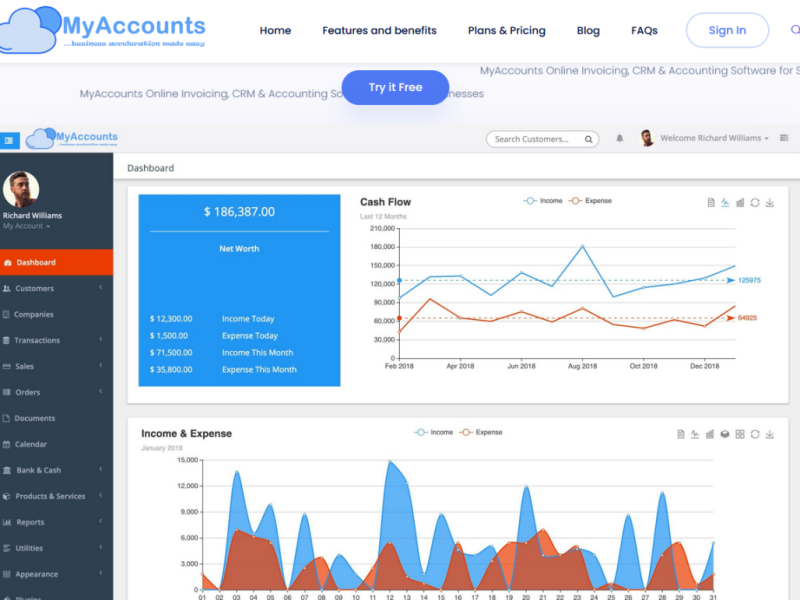Click the website search magnifier icon
Viewport: 800px width, 600px height.
795,30
